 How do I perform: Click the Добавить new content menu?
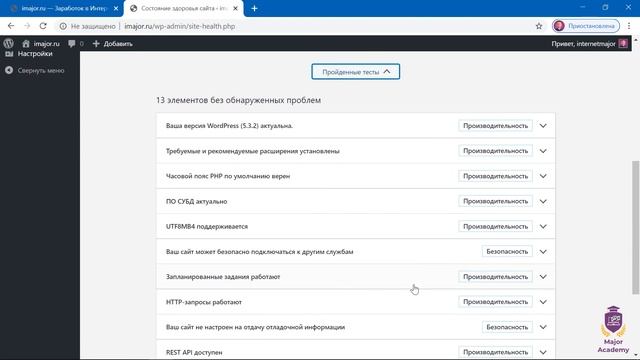click(113, 44)
